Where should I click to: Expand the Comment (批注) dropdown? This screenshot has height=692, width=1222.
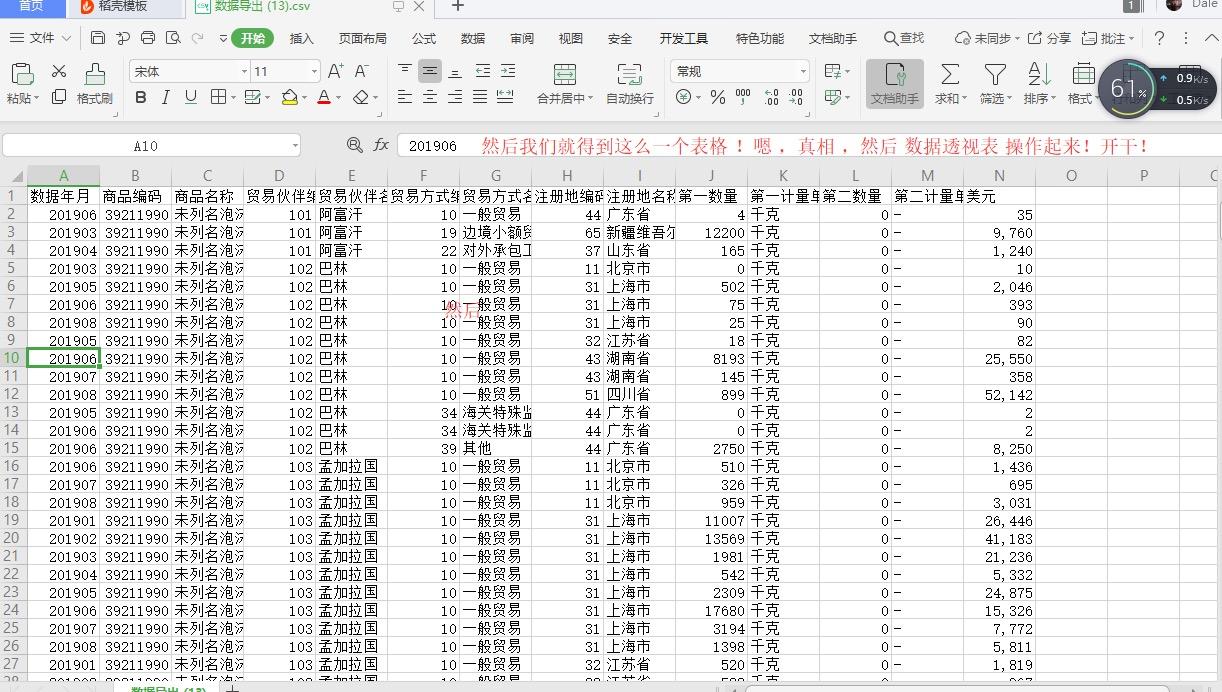pyautogui.click(x=1131, y=38)
